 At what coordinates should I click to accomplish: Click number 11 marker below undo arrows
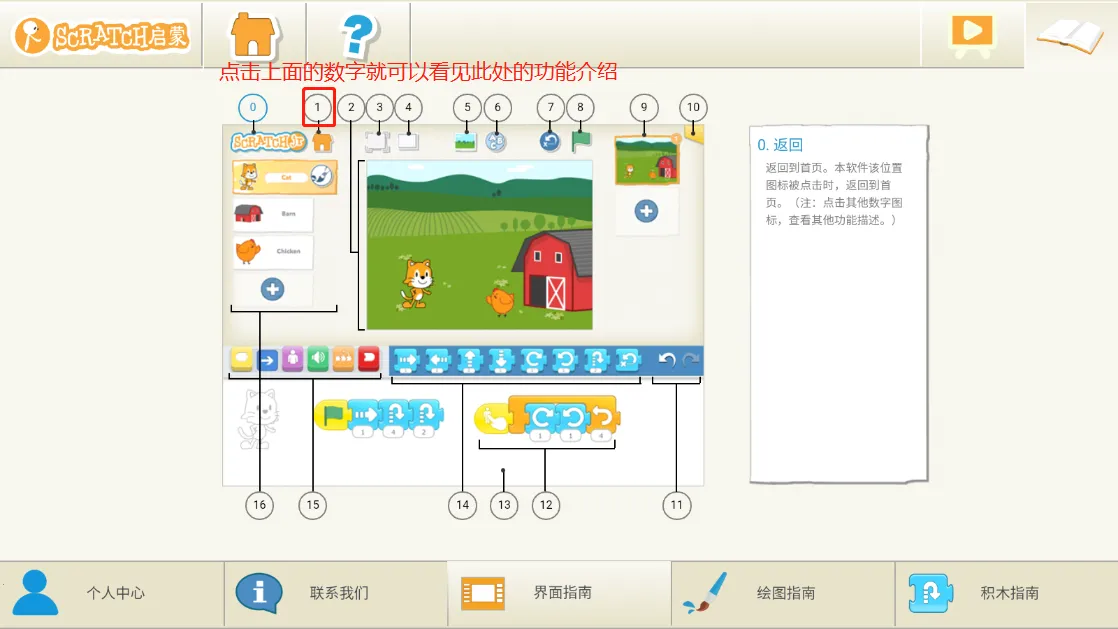point(677,505)
